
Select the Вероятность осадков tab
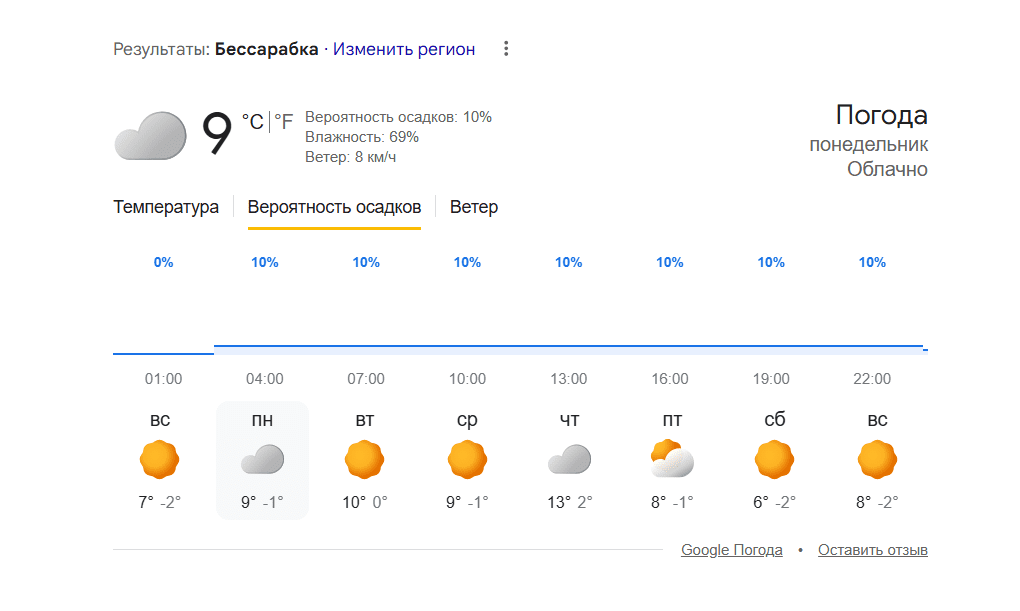(x=334, y=207)
